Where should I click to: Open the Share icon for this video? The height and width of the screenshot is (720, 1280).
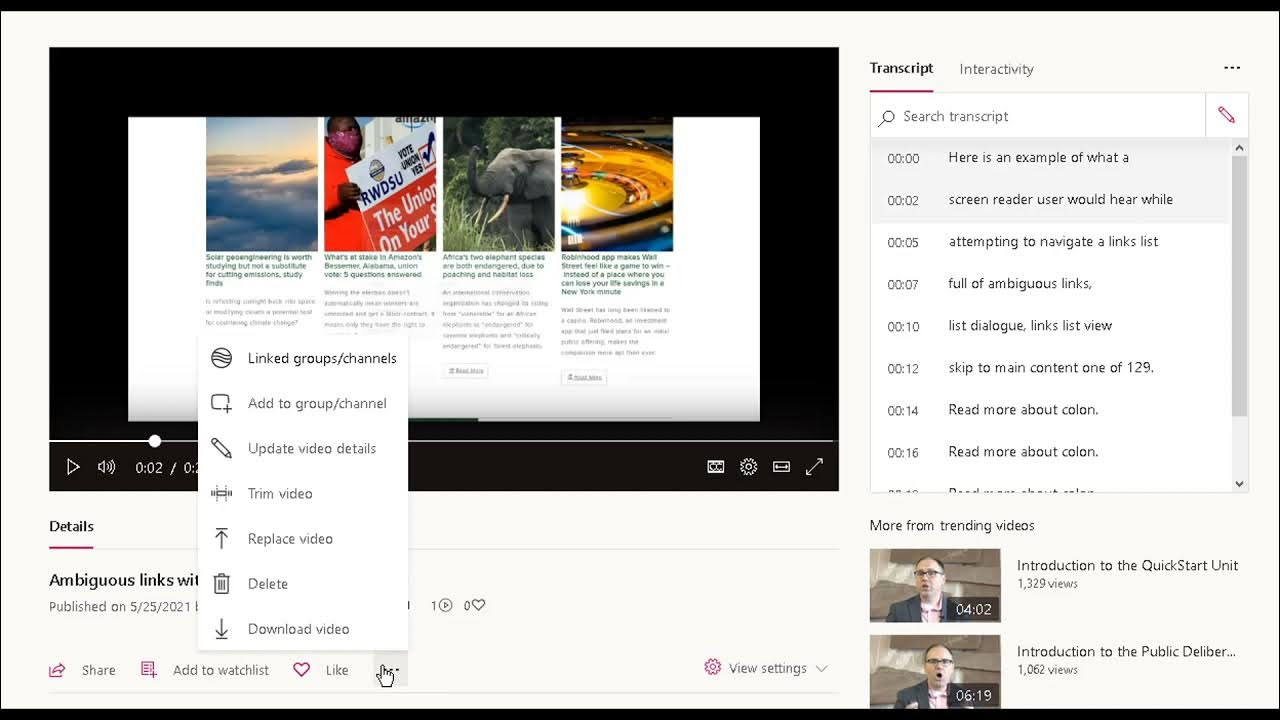(x=57, y=670)
